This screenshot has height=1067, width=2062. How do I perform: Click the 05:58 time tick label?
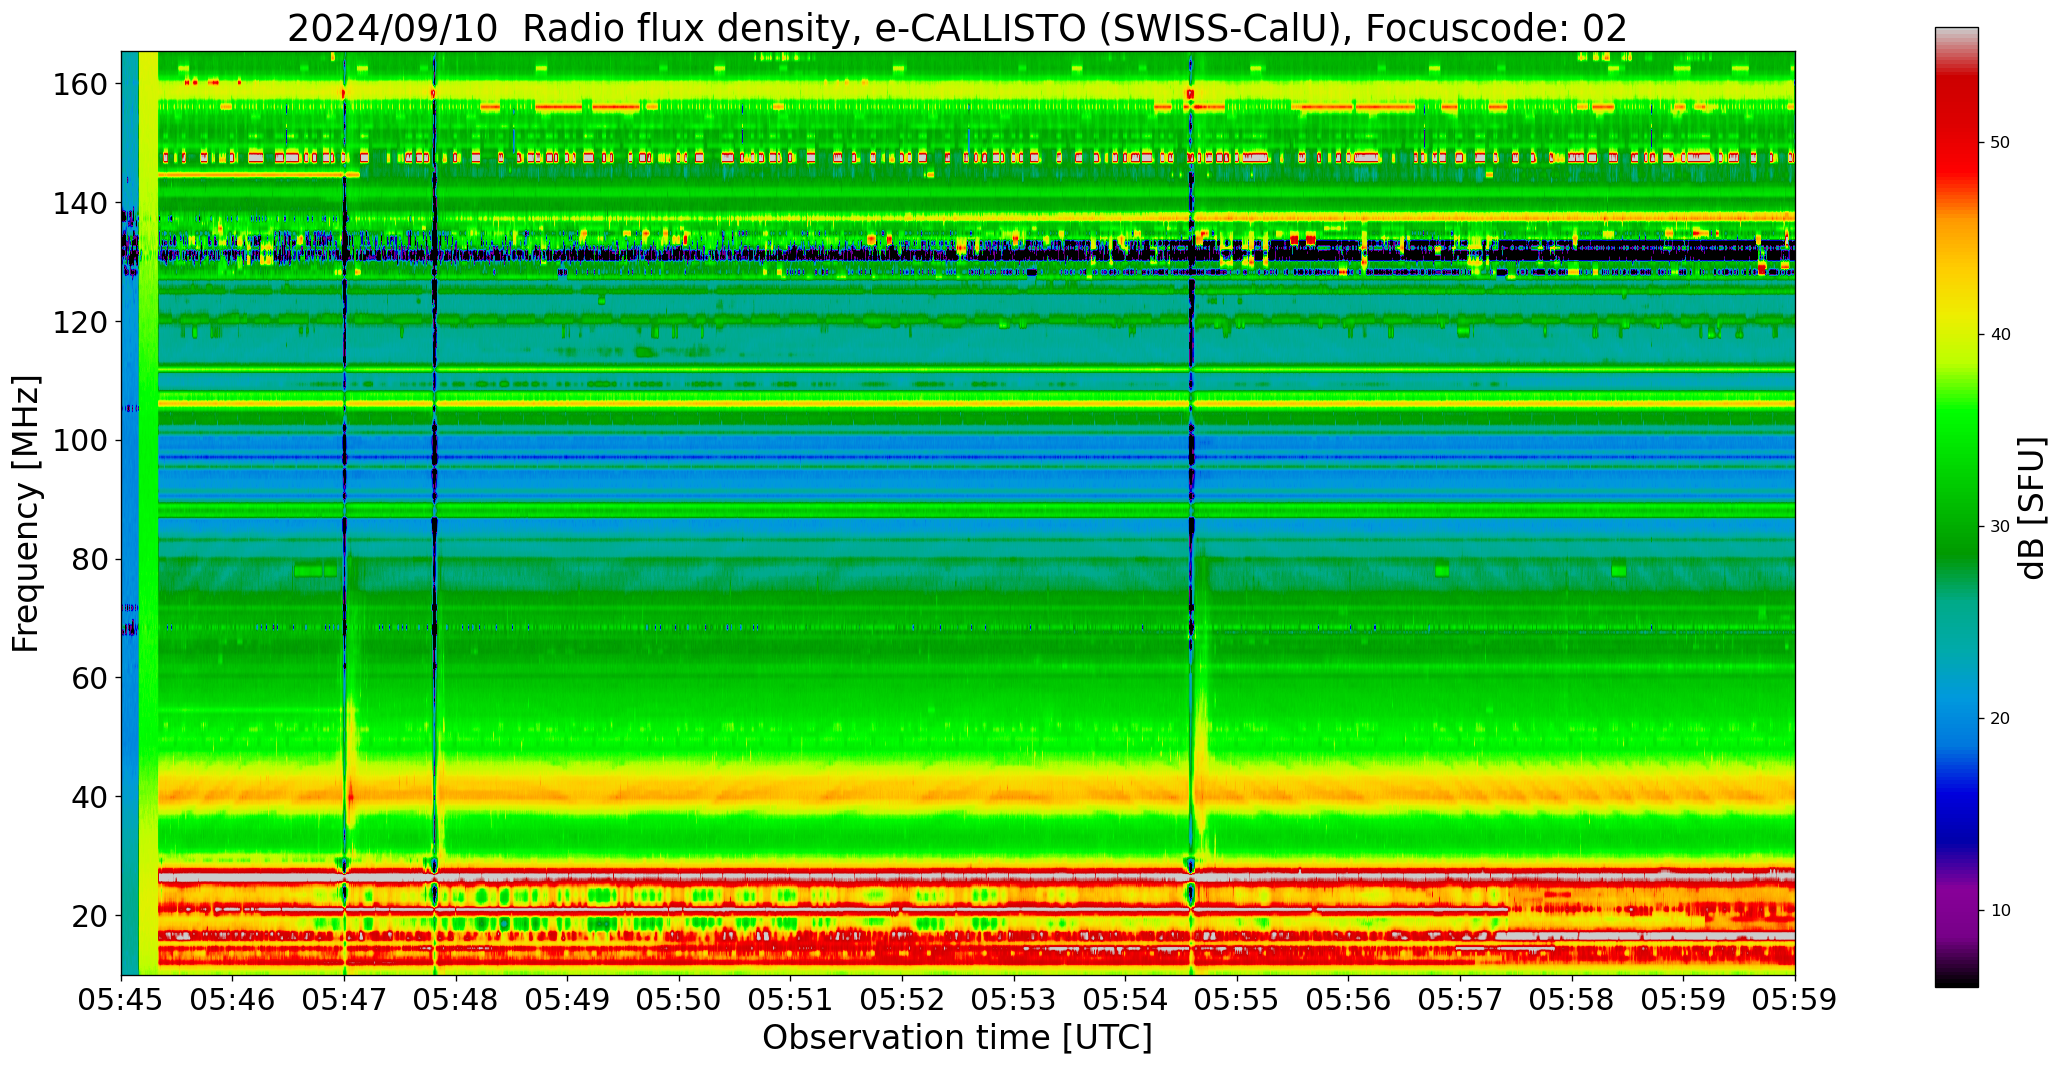click(1572, 999)
